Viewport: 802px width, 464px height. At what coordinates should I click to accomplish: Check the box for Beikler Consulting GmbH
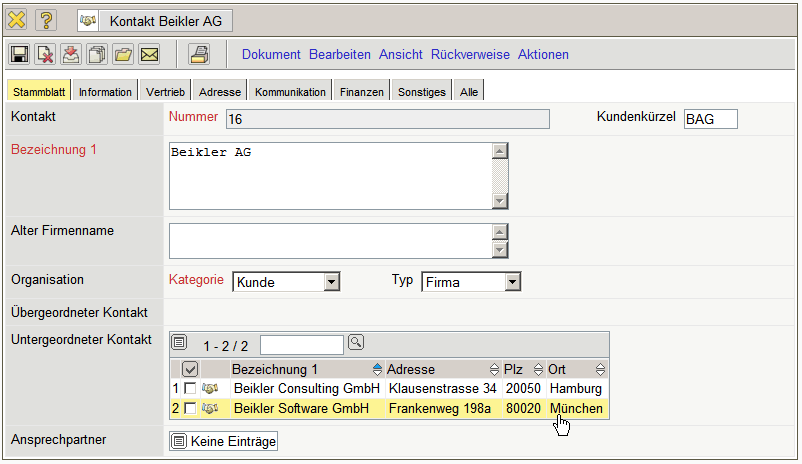point(190,388)
